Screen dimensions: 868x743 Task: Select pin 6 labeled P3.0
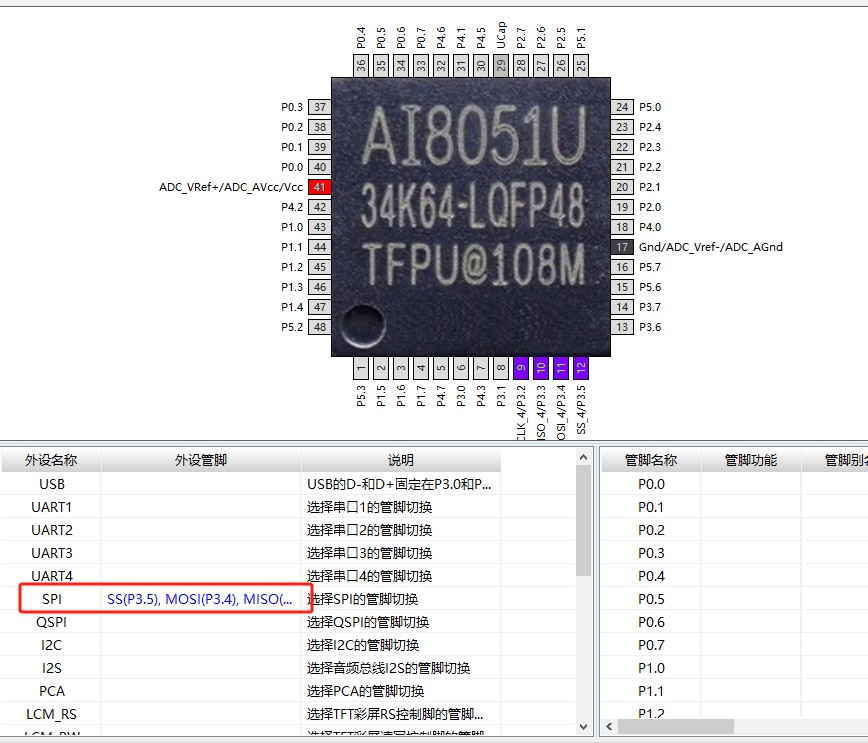pos(461,368)
